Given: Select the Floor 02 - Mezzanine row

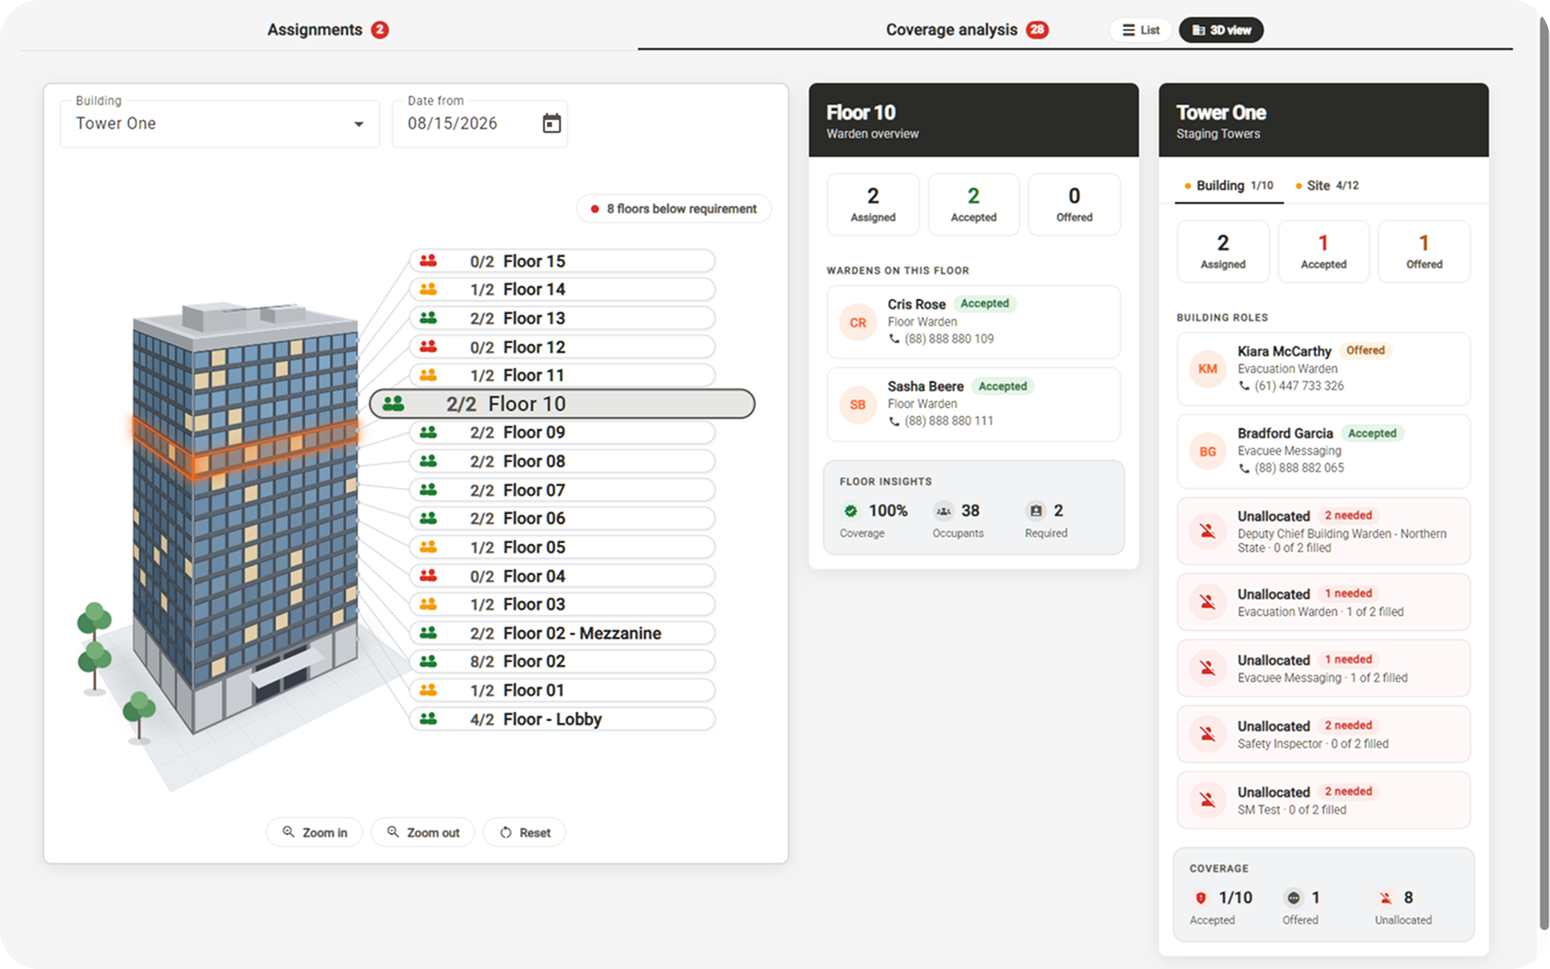Looking at the screenshot, I should click(562, 633).
